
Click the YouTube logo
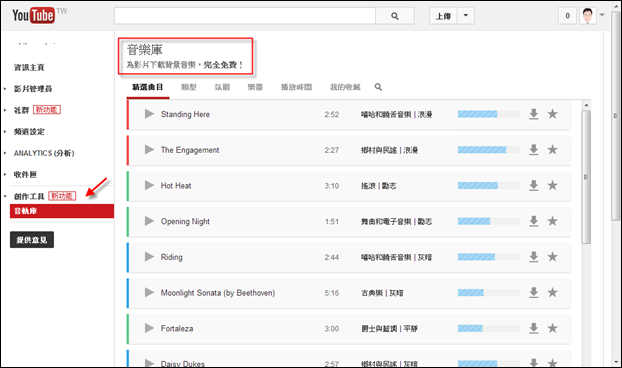tap(33, 15)
